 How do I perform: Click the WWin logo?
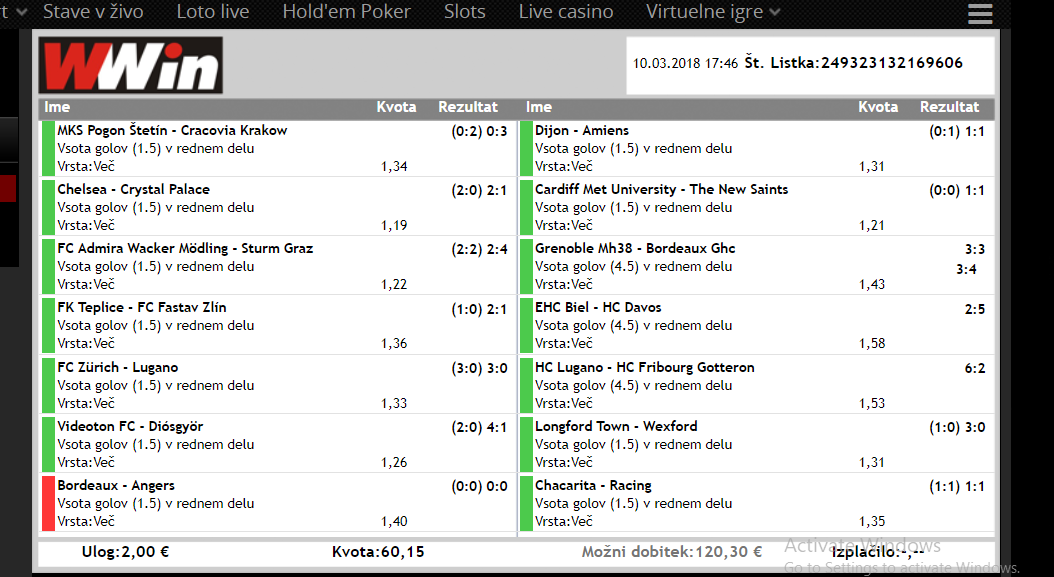[130, 65]
